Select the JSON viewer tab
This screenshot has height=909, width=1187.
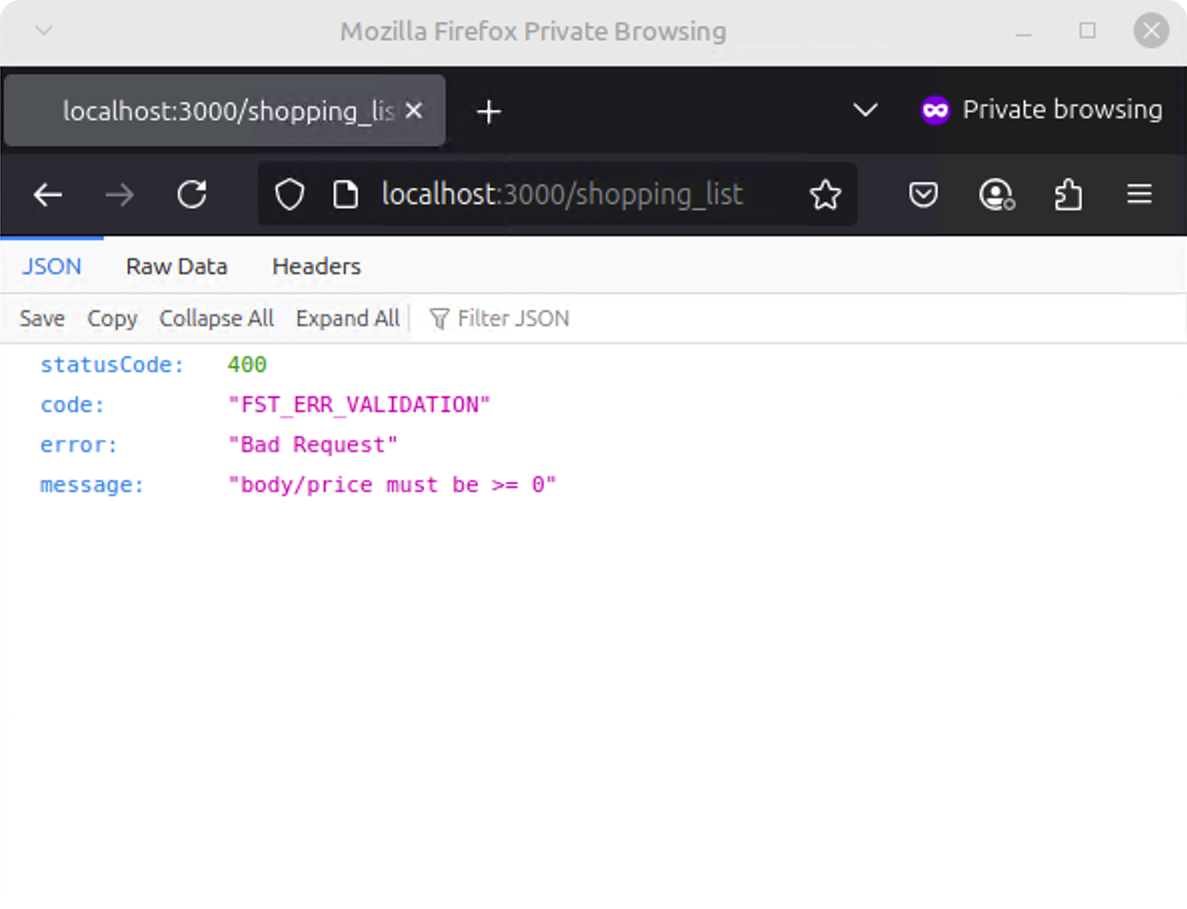[x=52, y=267]
